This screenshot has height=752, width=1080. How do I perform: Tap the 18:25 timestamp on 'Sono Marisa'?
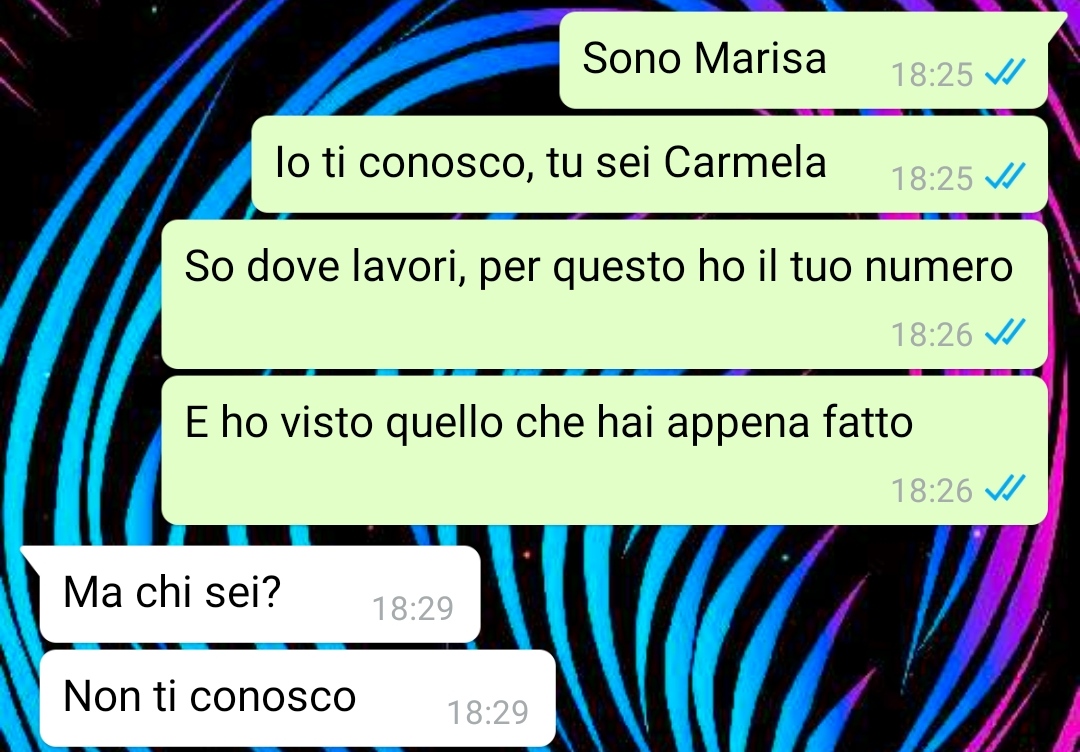pos(931,75)
